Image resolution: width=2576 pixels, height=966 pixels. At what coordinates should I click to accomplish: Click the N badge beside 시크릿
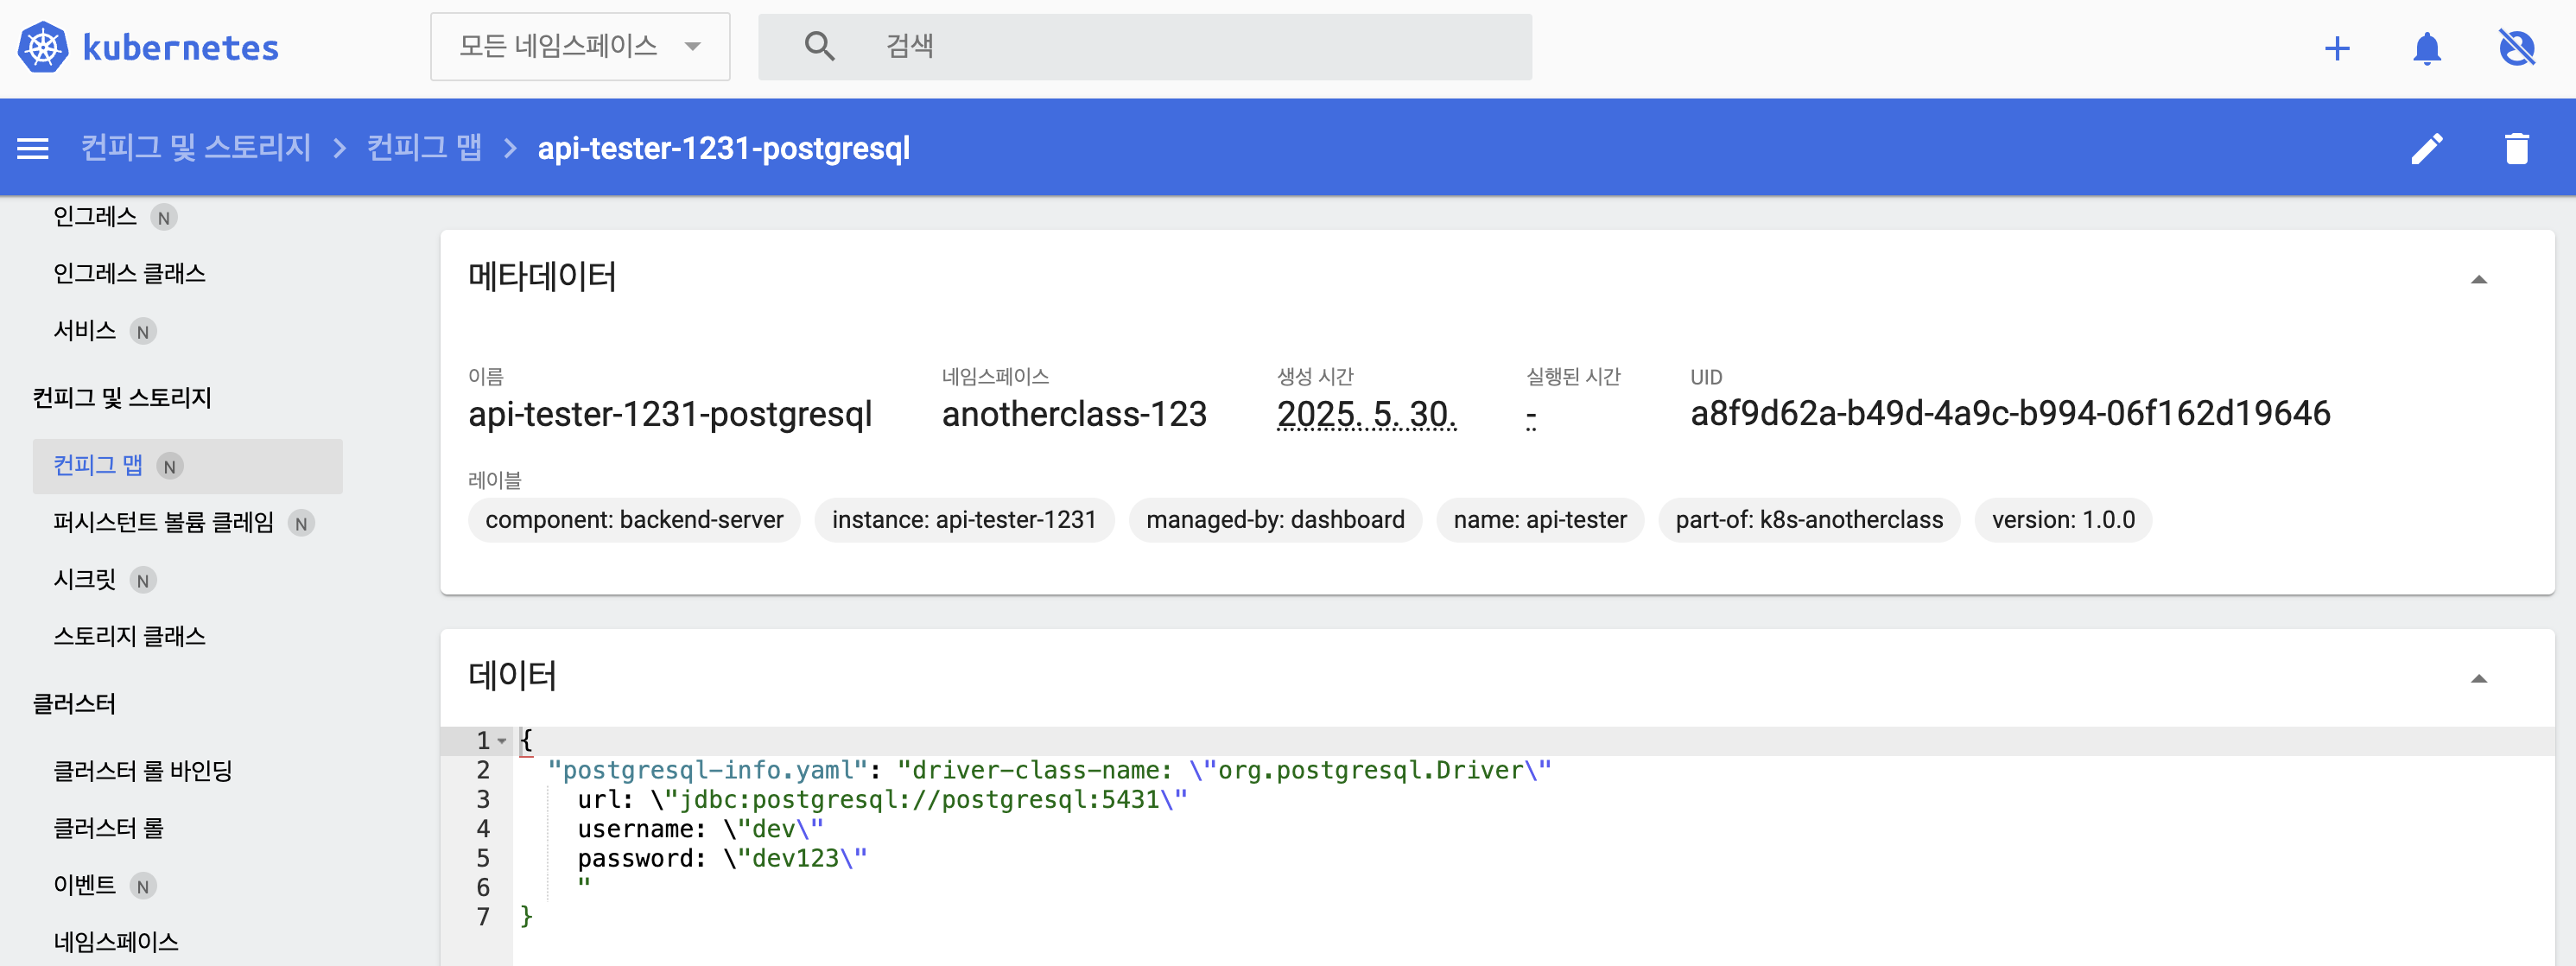(143, 581)
